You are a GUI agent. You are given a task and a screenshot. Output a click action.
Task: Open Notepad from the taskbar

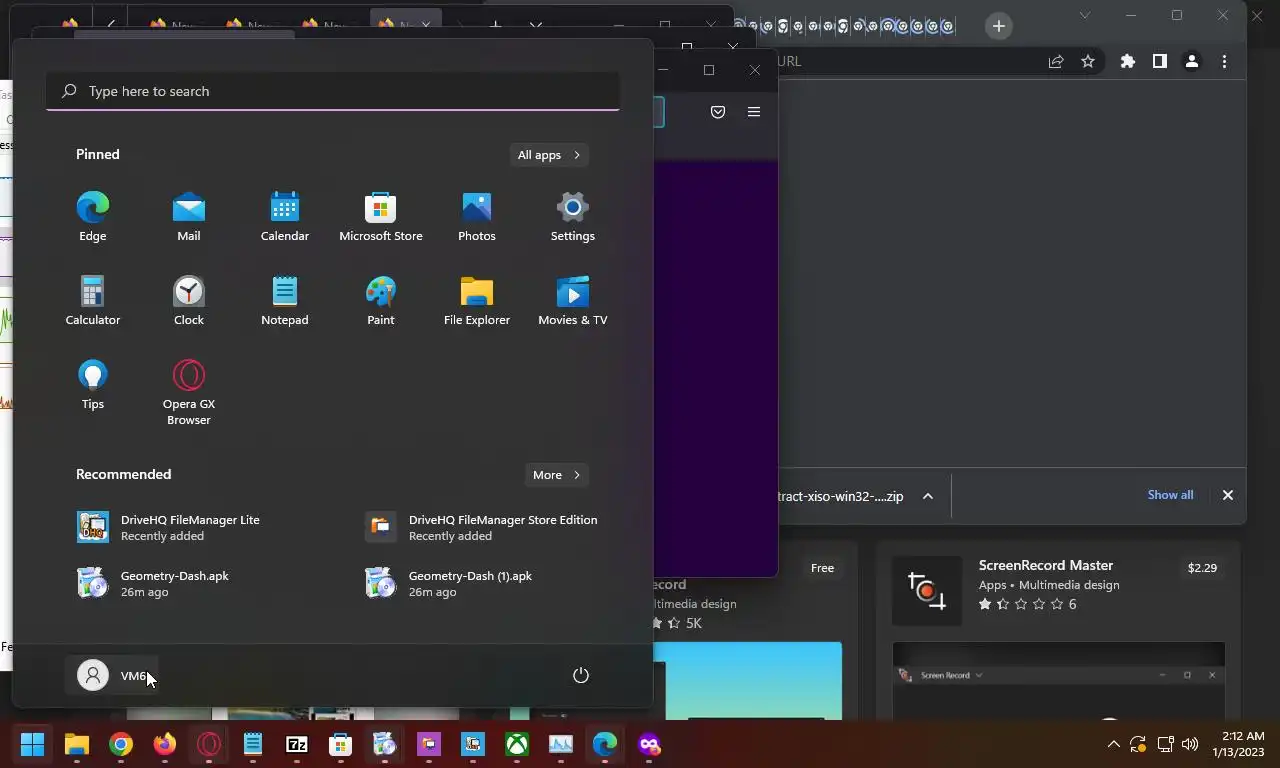tap(253, 744)
